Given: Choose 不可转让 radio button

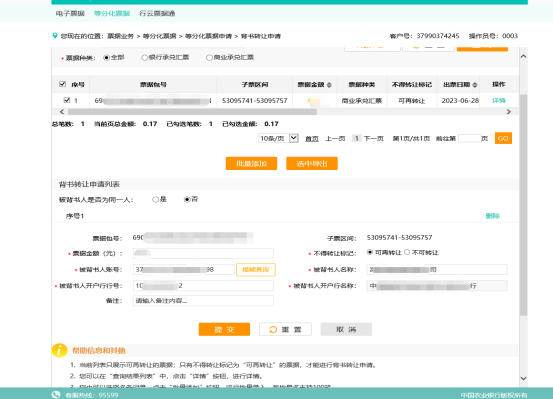Looking at the screenshot, I should click(x=407, y=252).
